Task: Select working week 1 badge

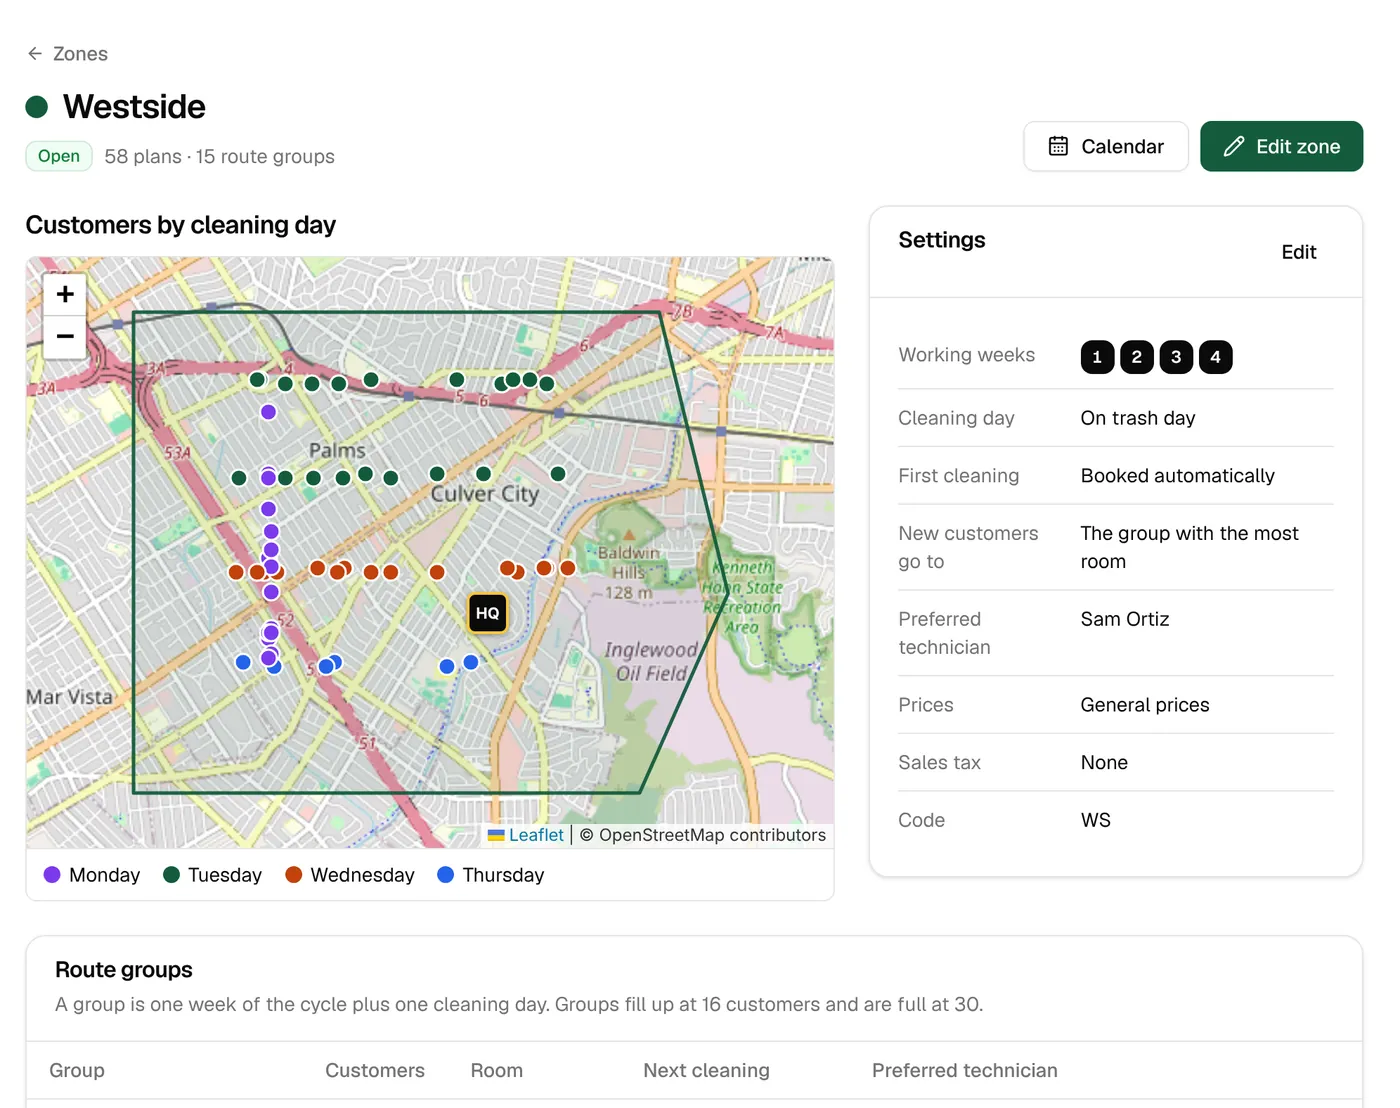Action: 1097,357
